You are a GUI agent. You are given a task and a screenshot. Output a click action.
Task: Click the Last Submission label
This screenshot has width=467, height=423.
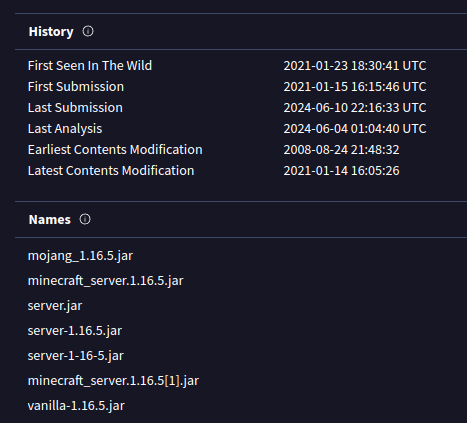[75, 107]
